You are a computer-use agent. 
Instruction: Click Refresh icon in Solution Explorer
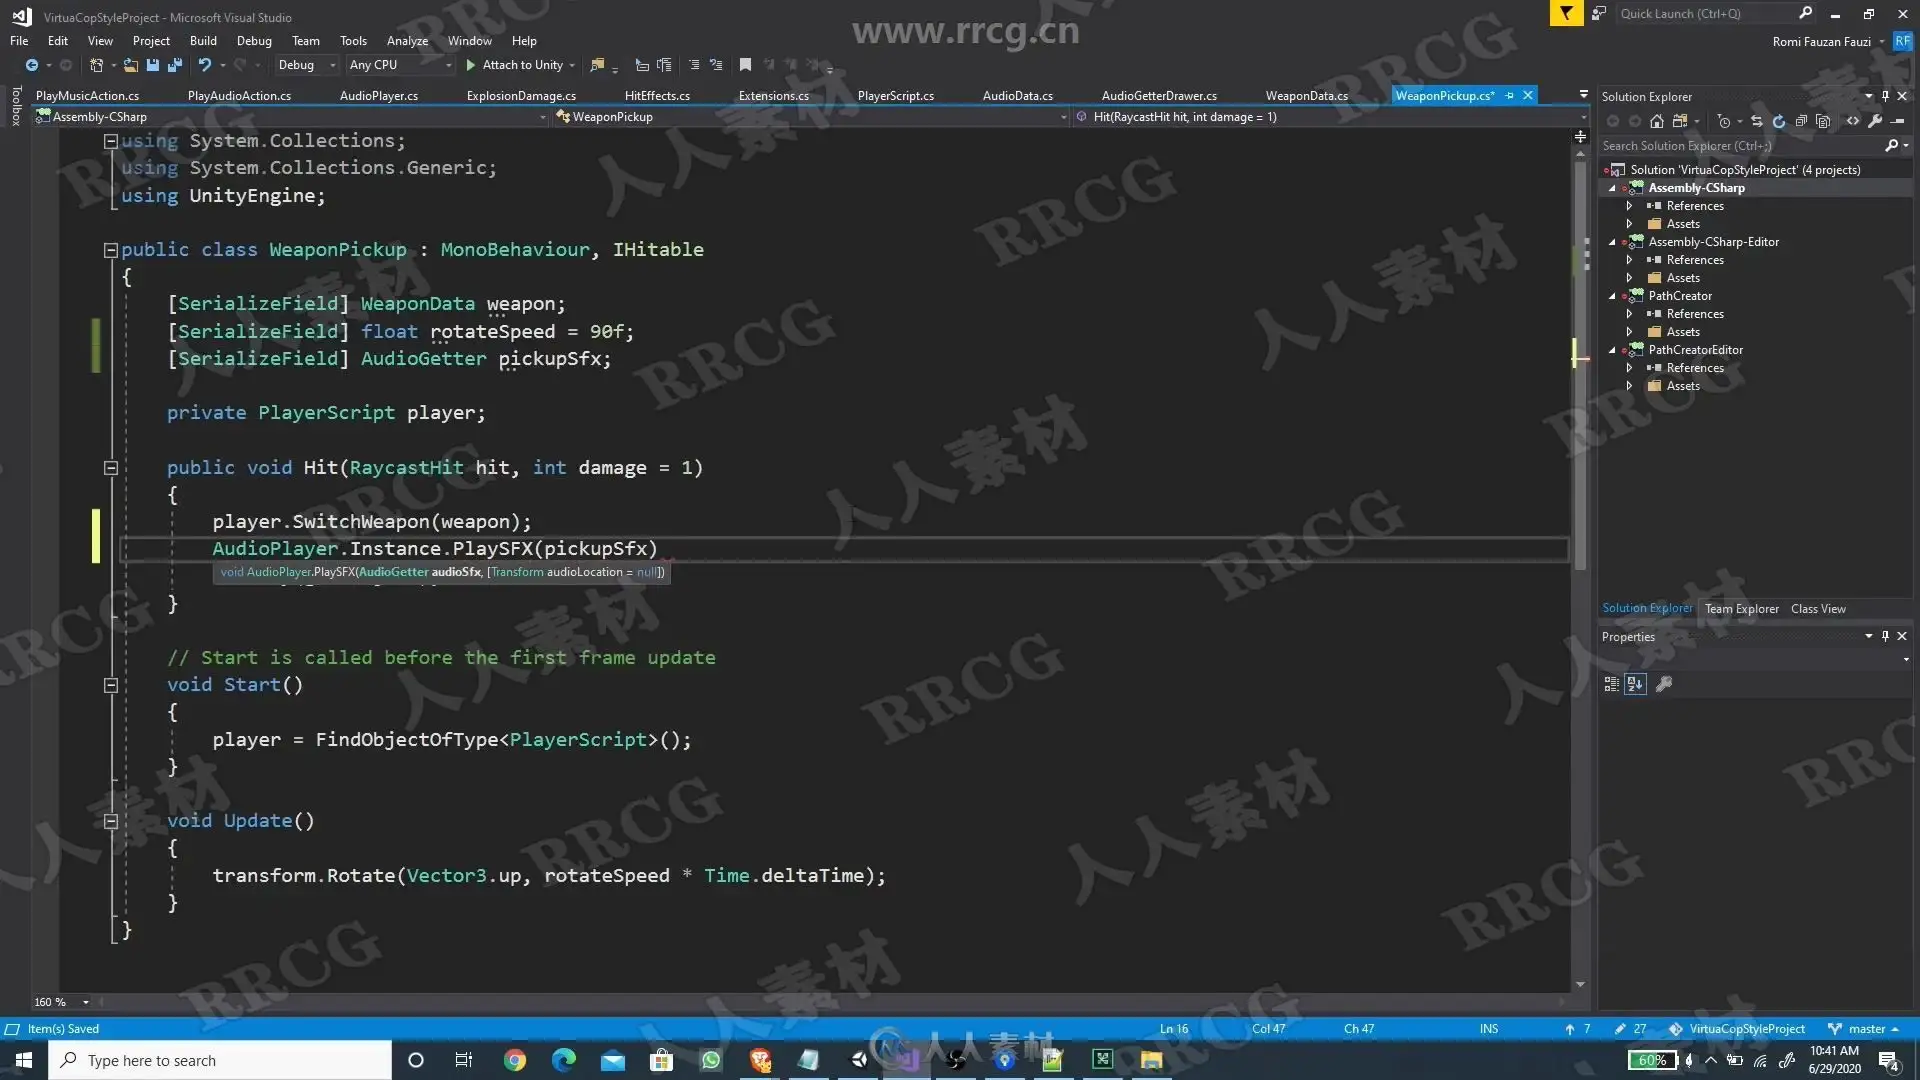coord(1779,121)
